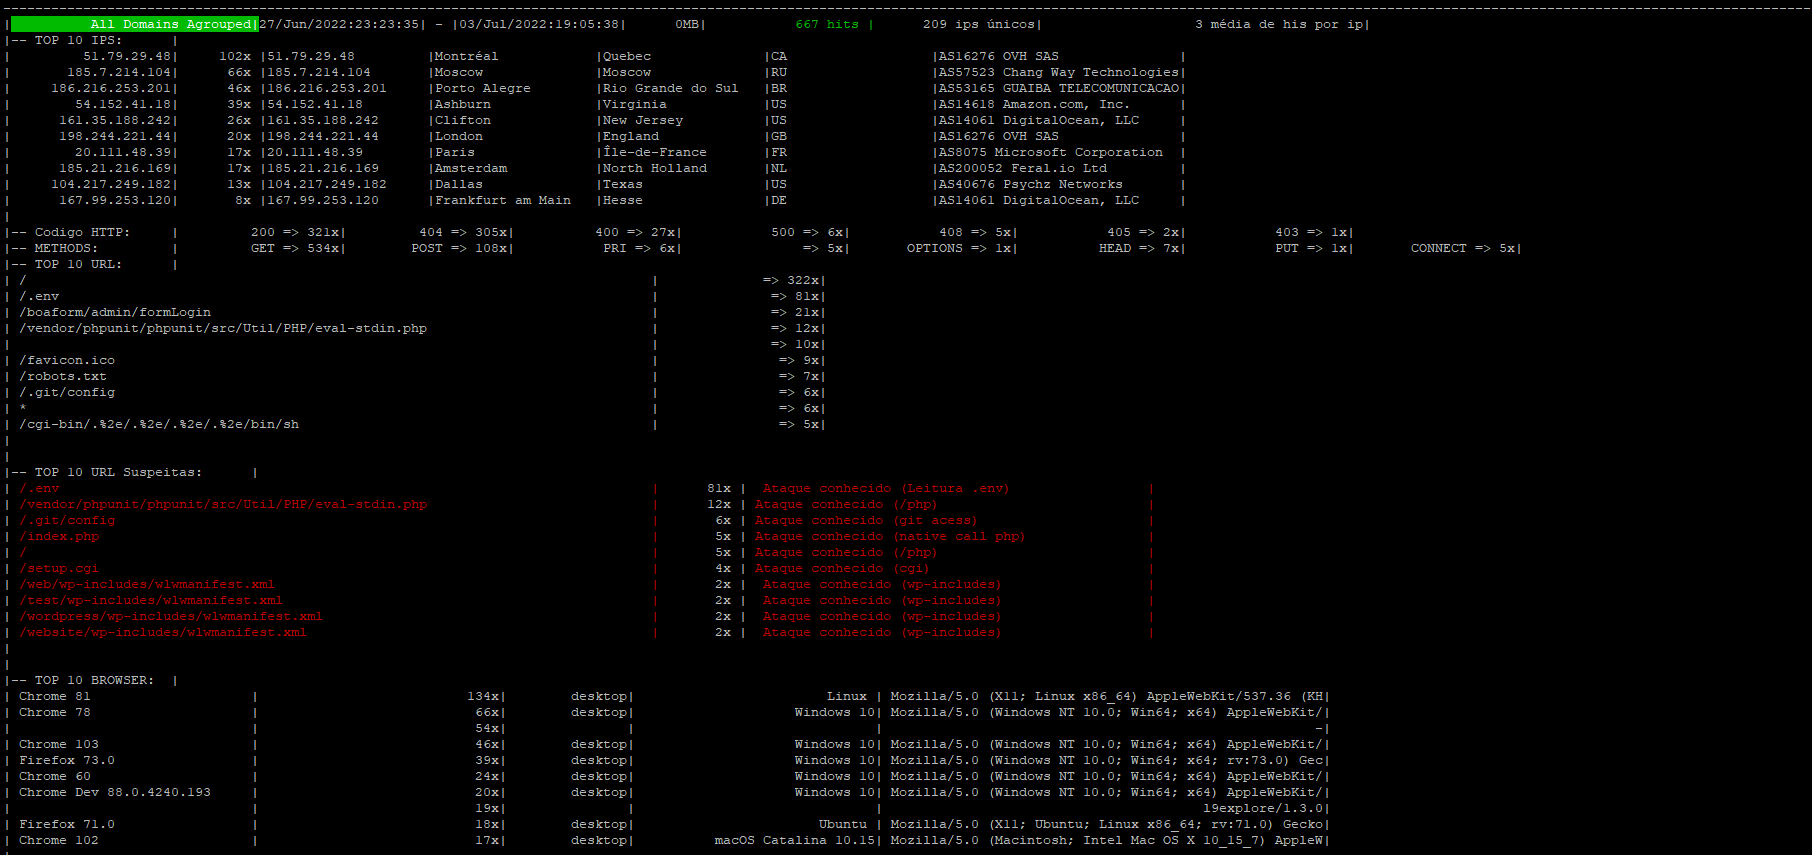This screenshot has width=1812, height=858.
Task: Click the "209 ips únicos" value
Action: tap(979, 24)
